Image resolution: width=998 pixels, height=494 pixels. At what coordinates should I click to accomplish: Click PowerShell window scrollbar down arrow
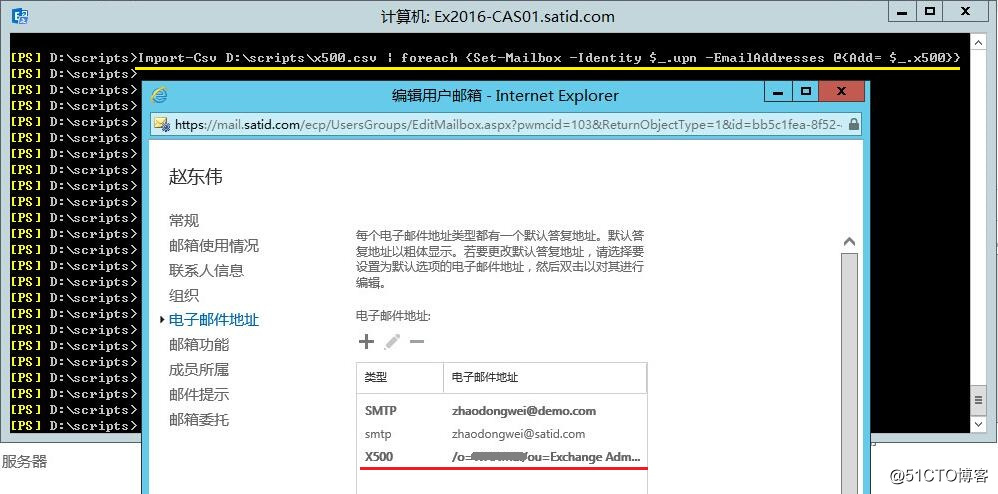pos(979,423)
